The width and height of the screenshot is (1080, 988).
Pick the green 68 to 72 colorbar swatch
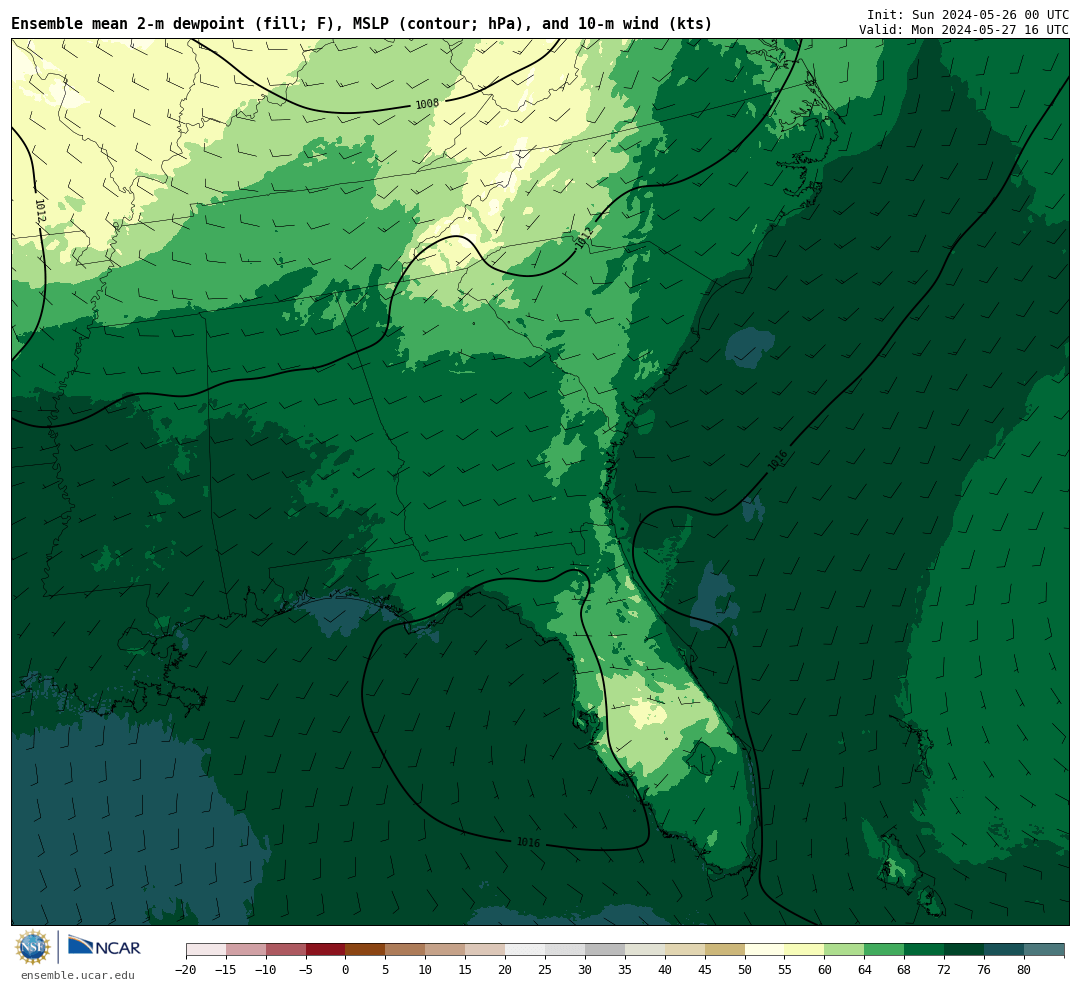pos(924,950)
